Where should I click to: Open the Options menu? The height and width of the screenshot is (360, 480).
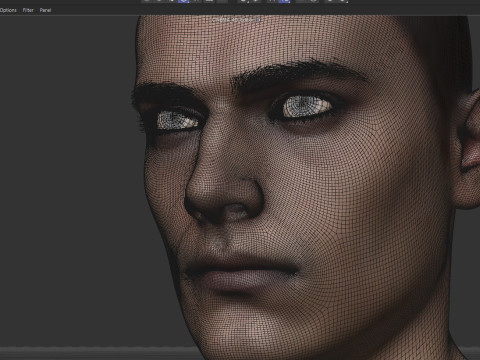coord(8,10)
